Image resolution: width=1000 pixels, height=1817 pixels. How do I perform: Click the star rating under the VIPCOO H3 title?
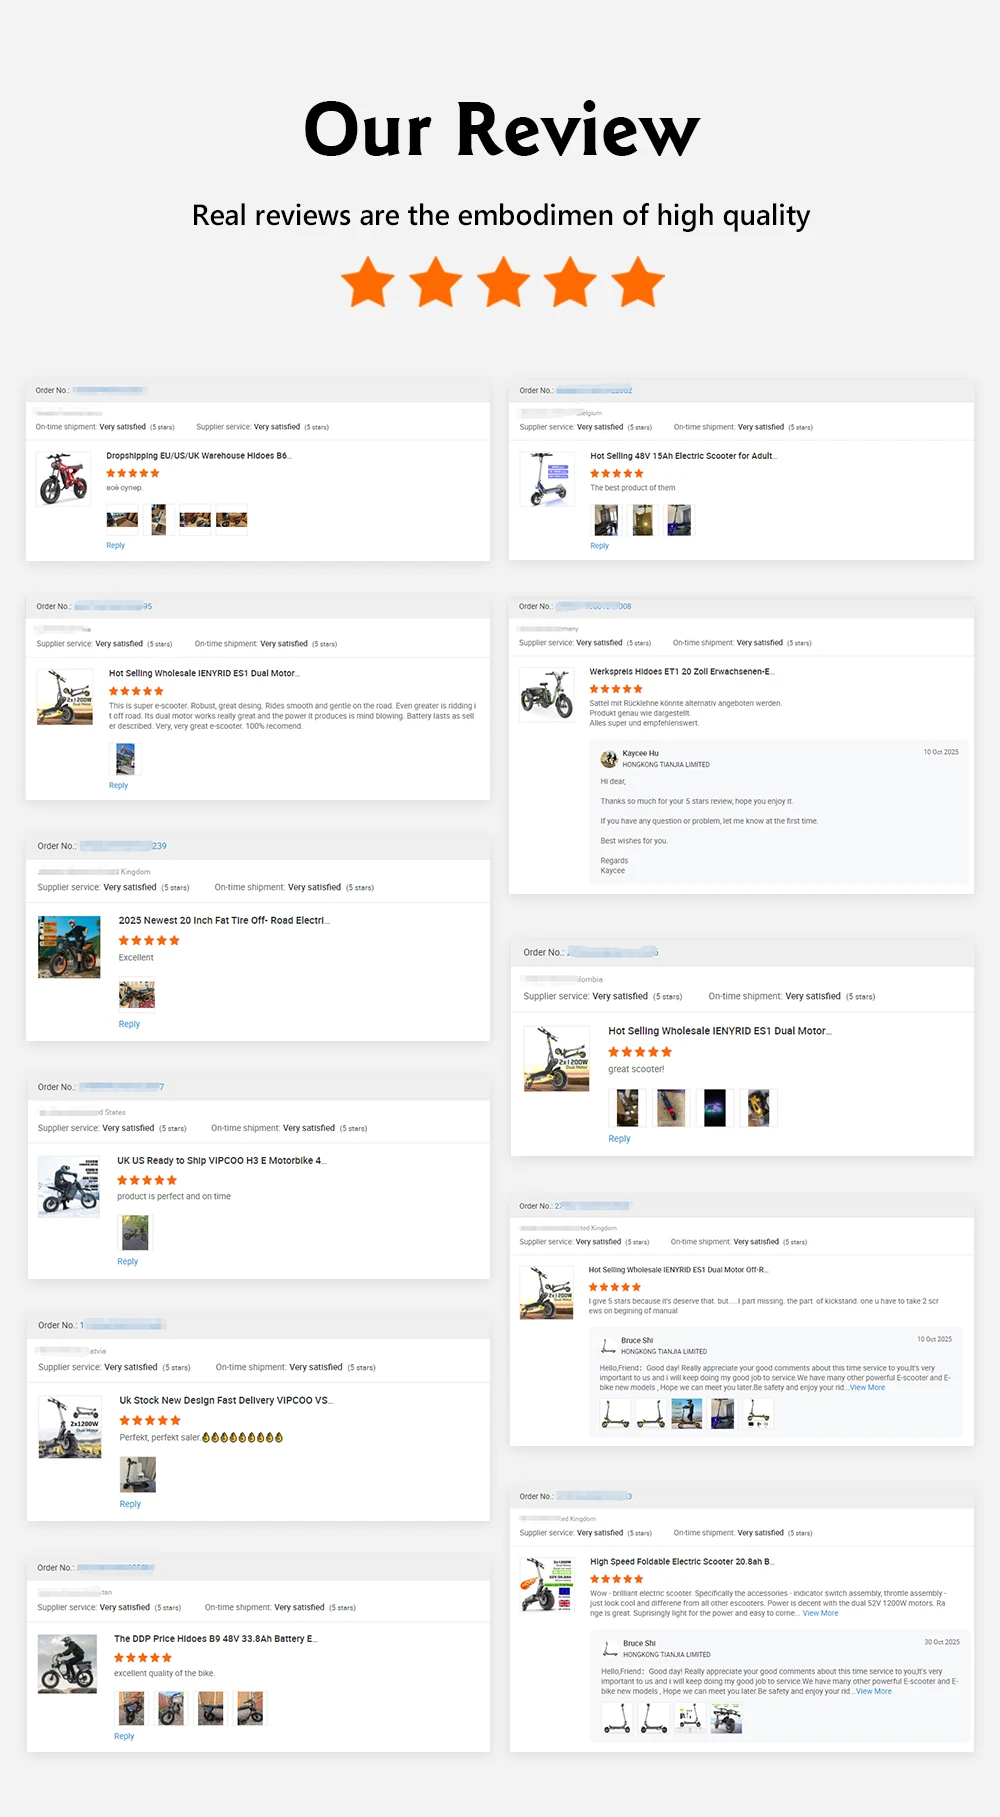(147, 1181)
